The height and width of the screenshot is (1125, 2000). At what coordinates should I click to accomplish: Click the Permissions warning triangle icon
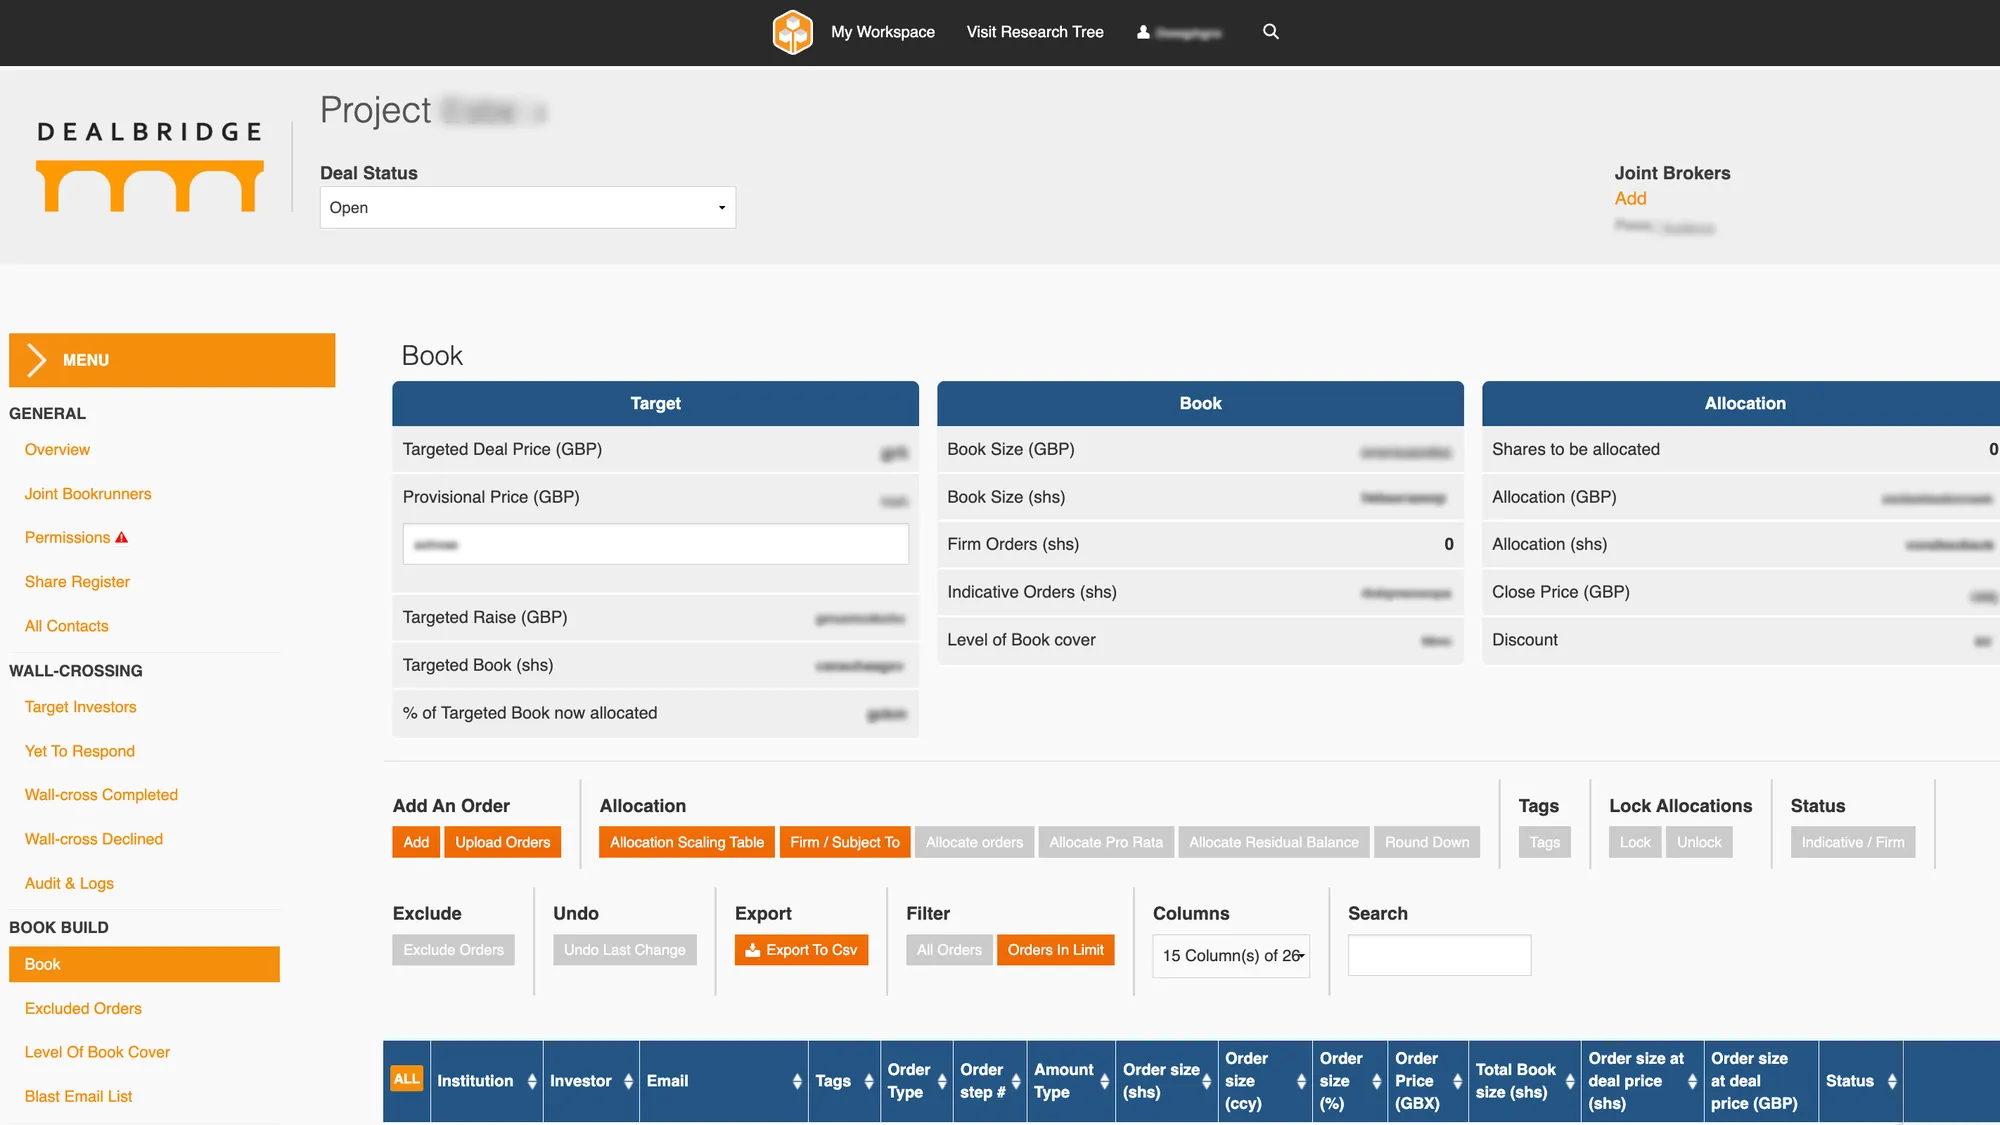click(122, 538)
